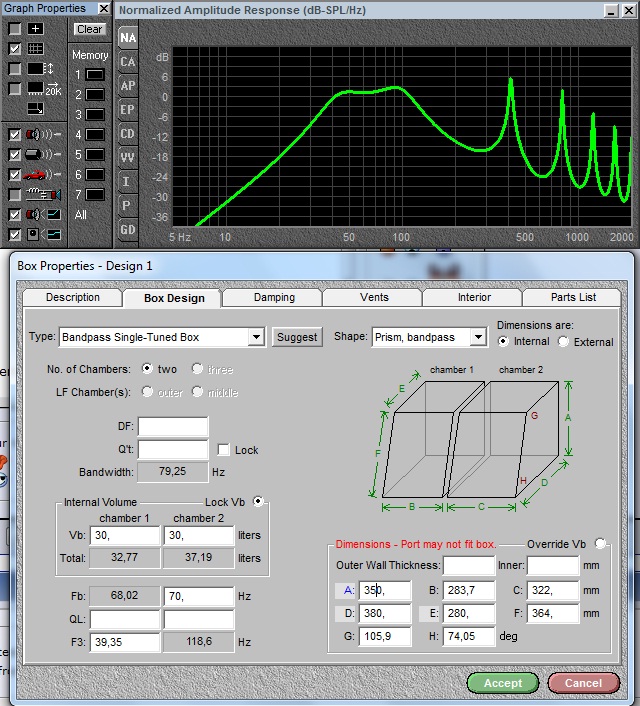Screen dimensions: 640x706
Task: Enable the vertical scale checkbox
Action: (15, 69)
